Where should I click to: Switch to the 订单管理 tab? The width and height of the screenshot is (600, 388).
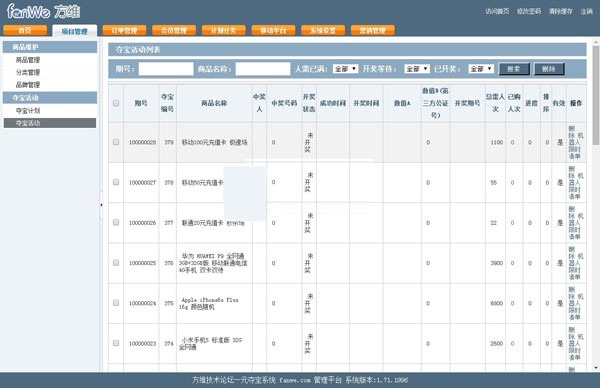click(x=124, y=30)
